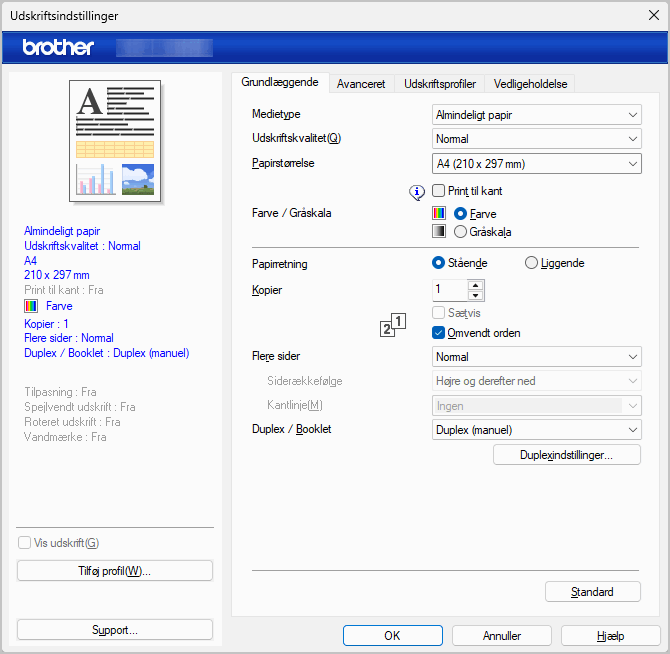Switch to the Grundlæggende tab
The image size is (670, 654).
[x=280, y=82]
